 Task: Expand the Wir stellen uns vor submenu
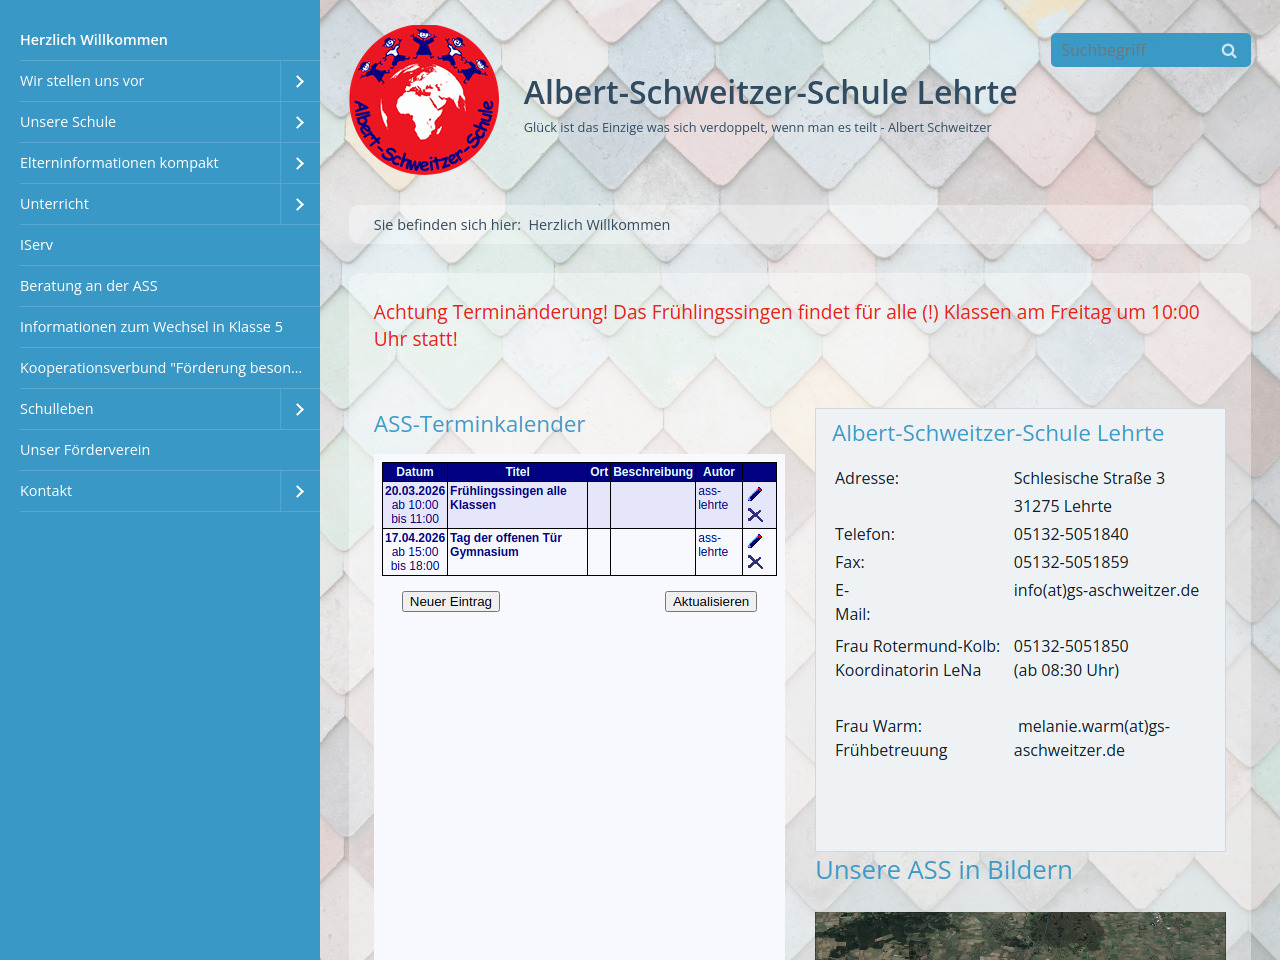(300, 81)
